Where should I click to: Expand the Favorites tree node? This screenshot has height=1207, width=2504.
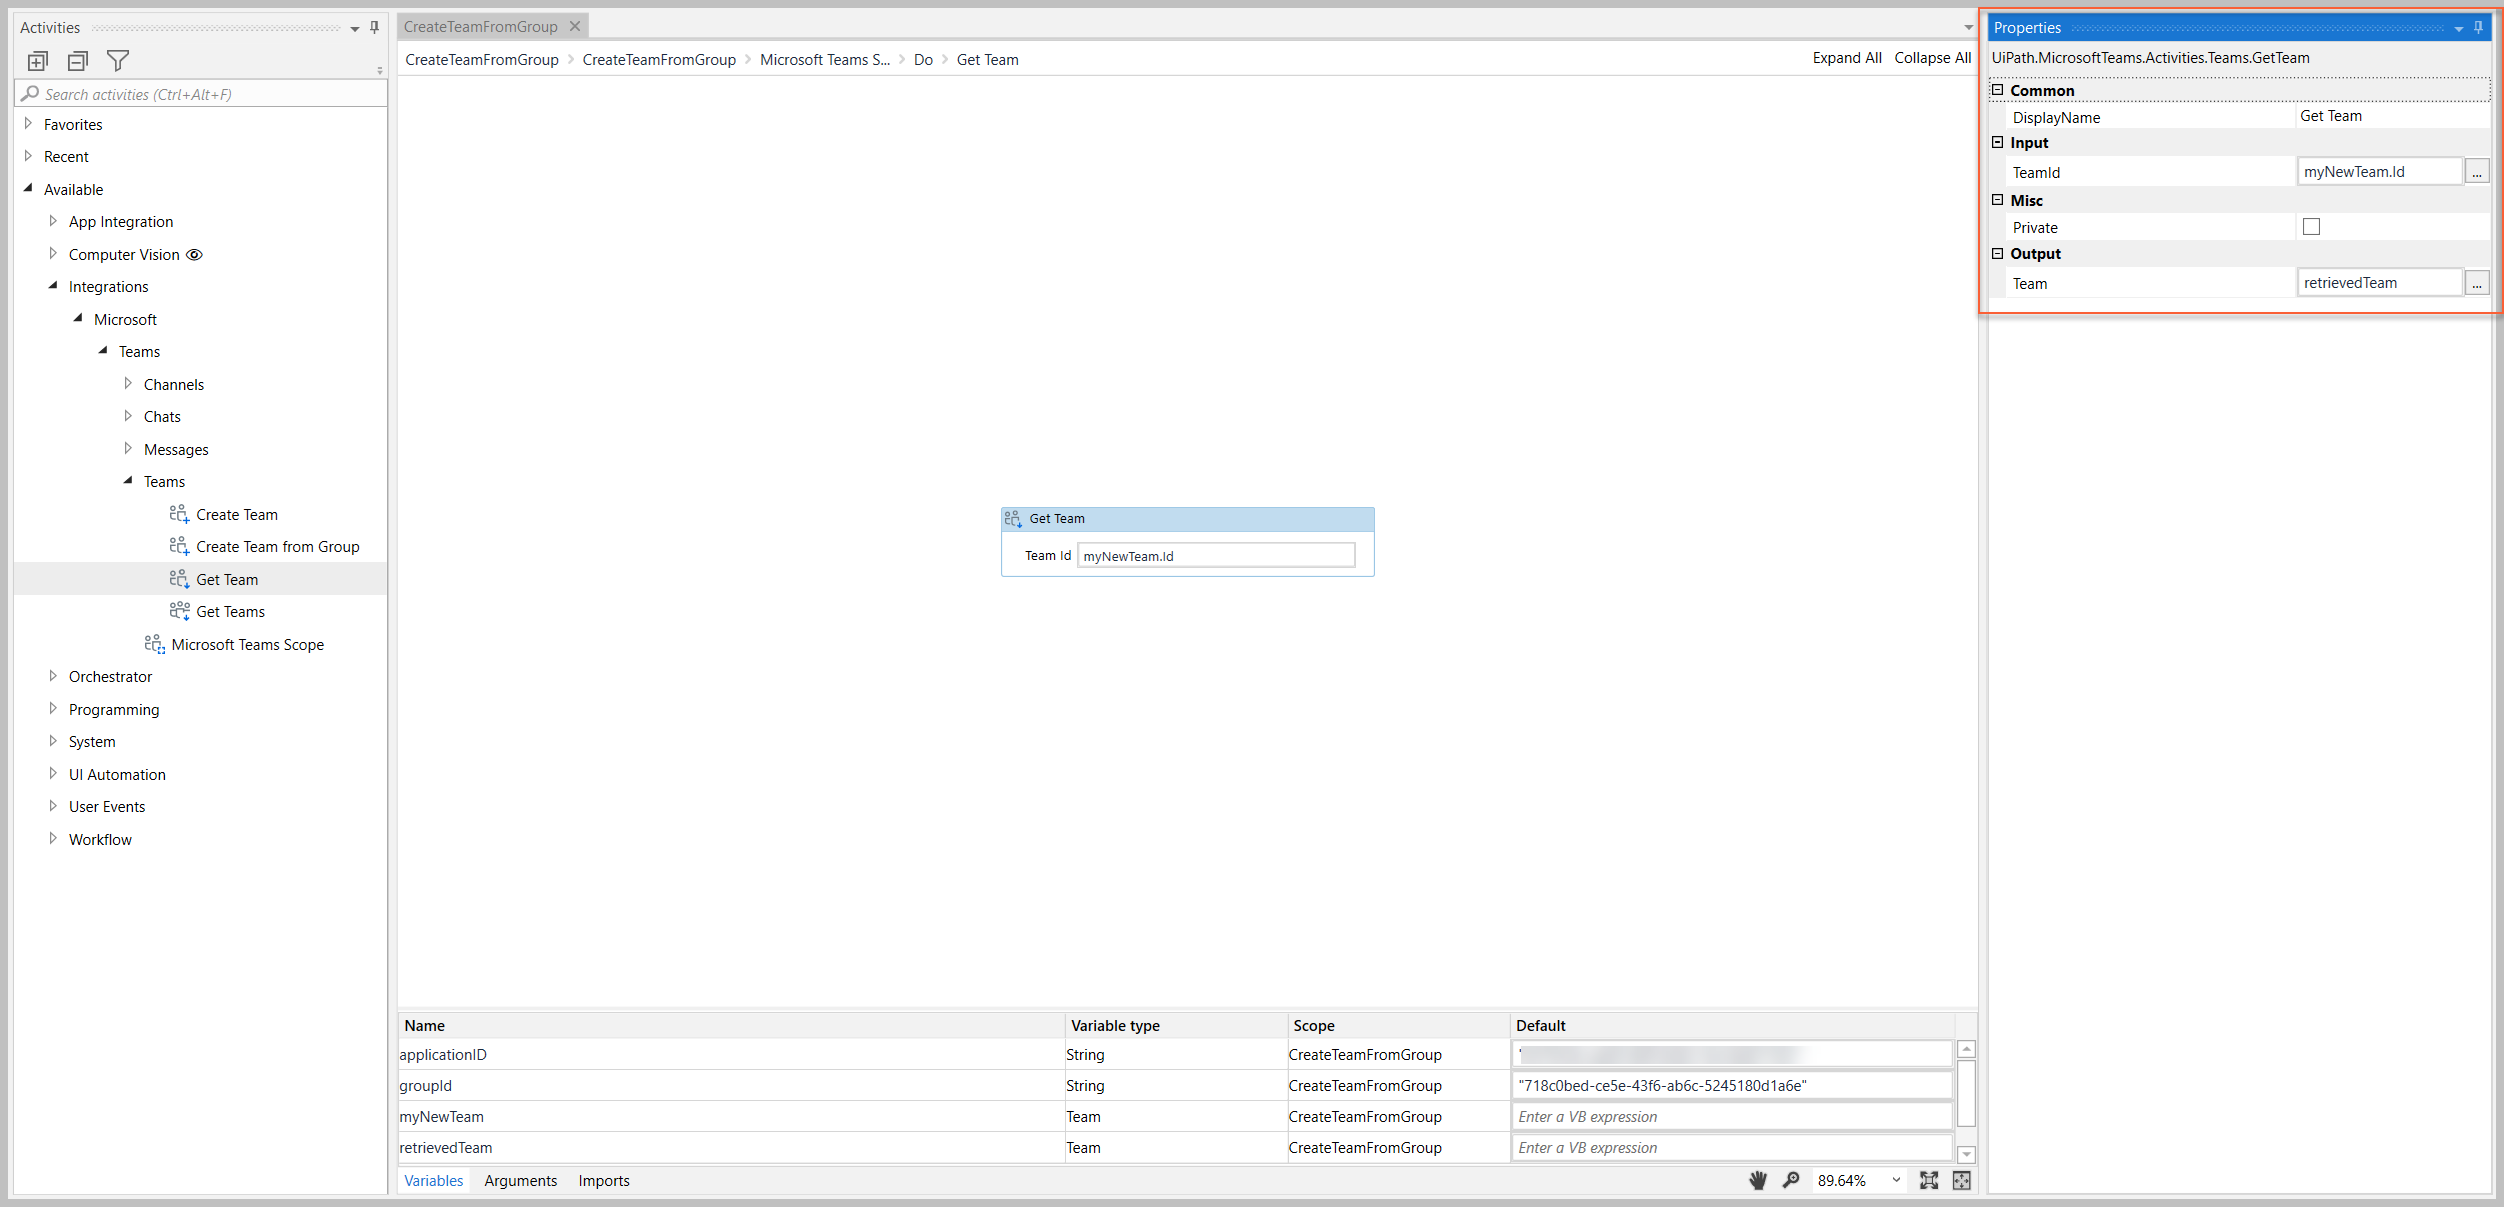28,124
